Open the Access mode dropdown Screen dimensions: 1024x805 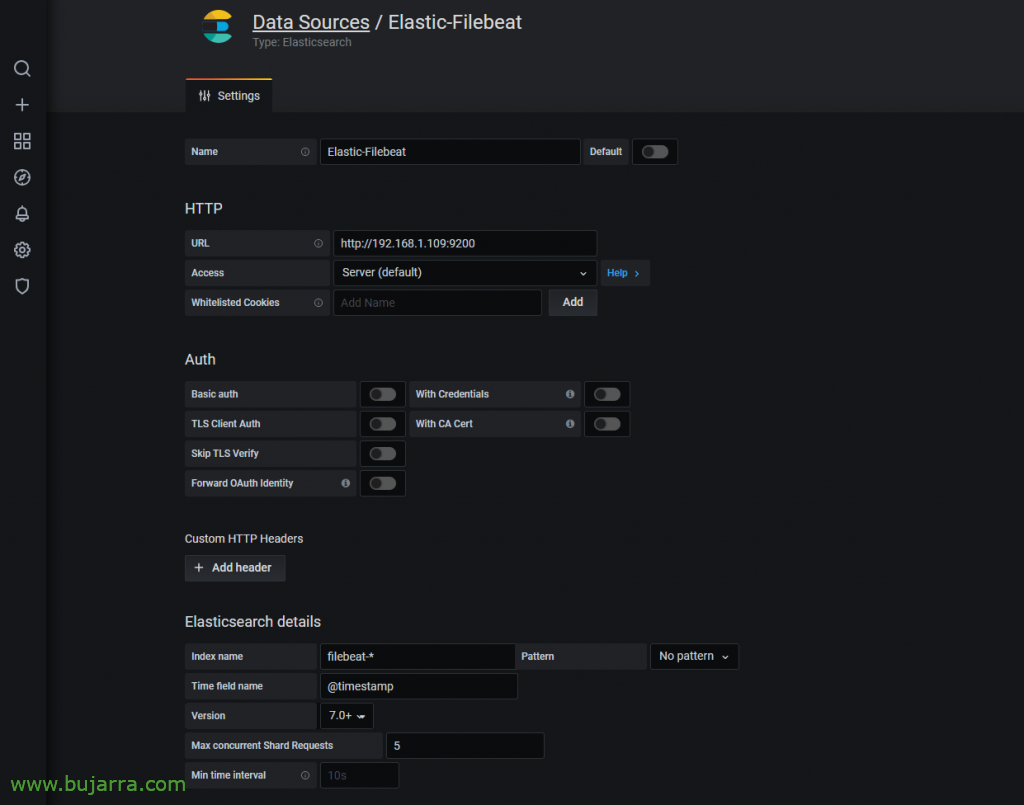tap(464, 272)
